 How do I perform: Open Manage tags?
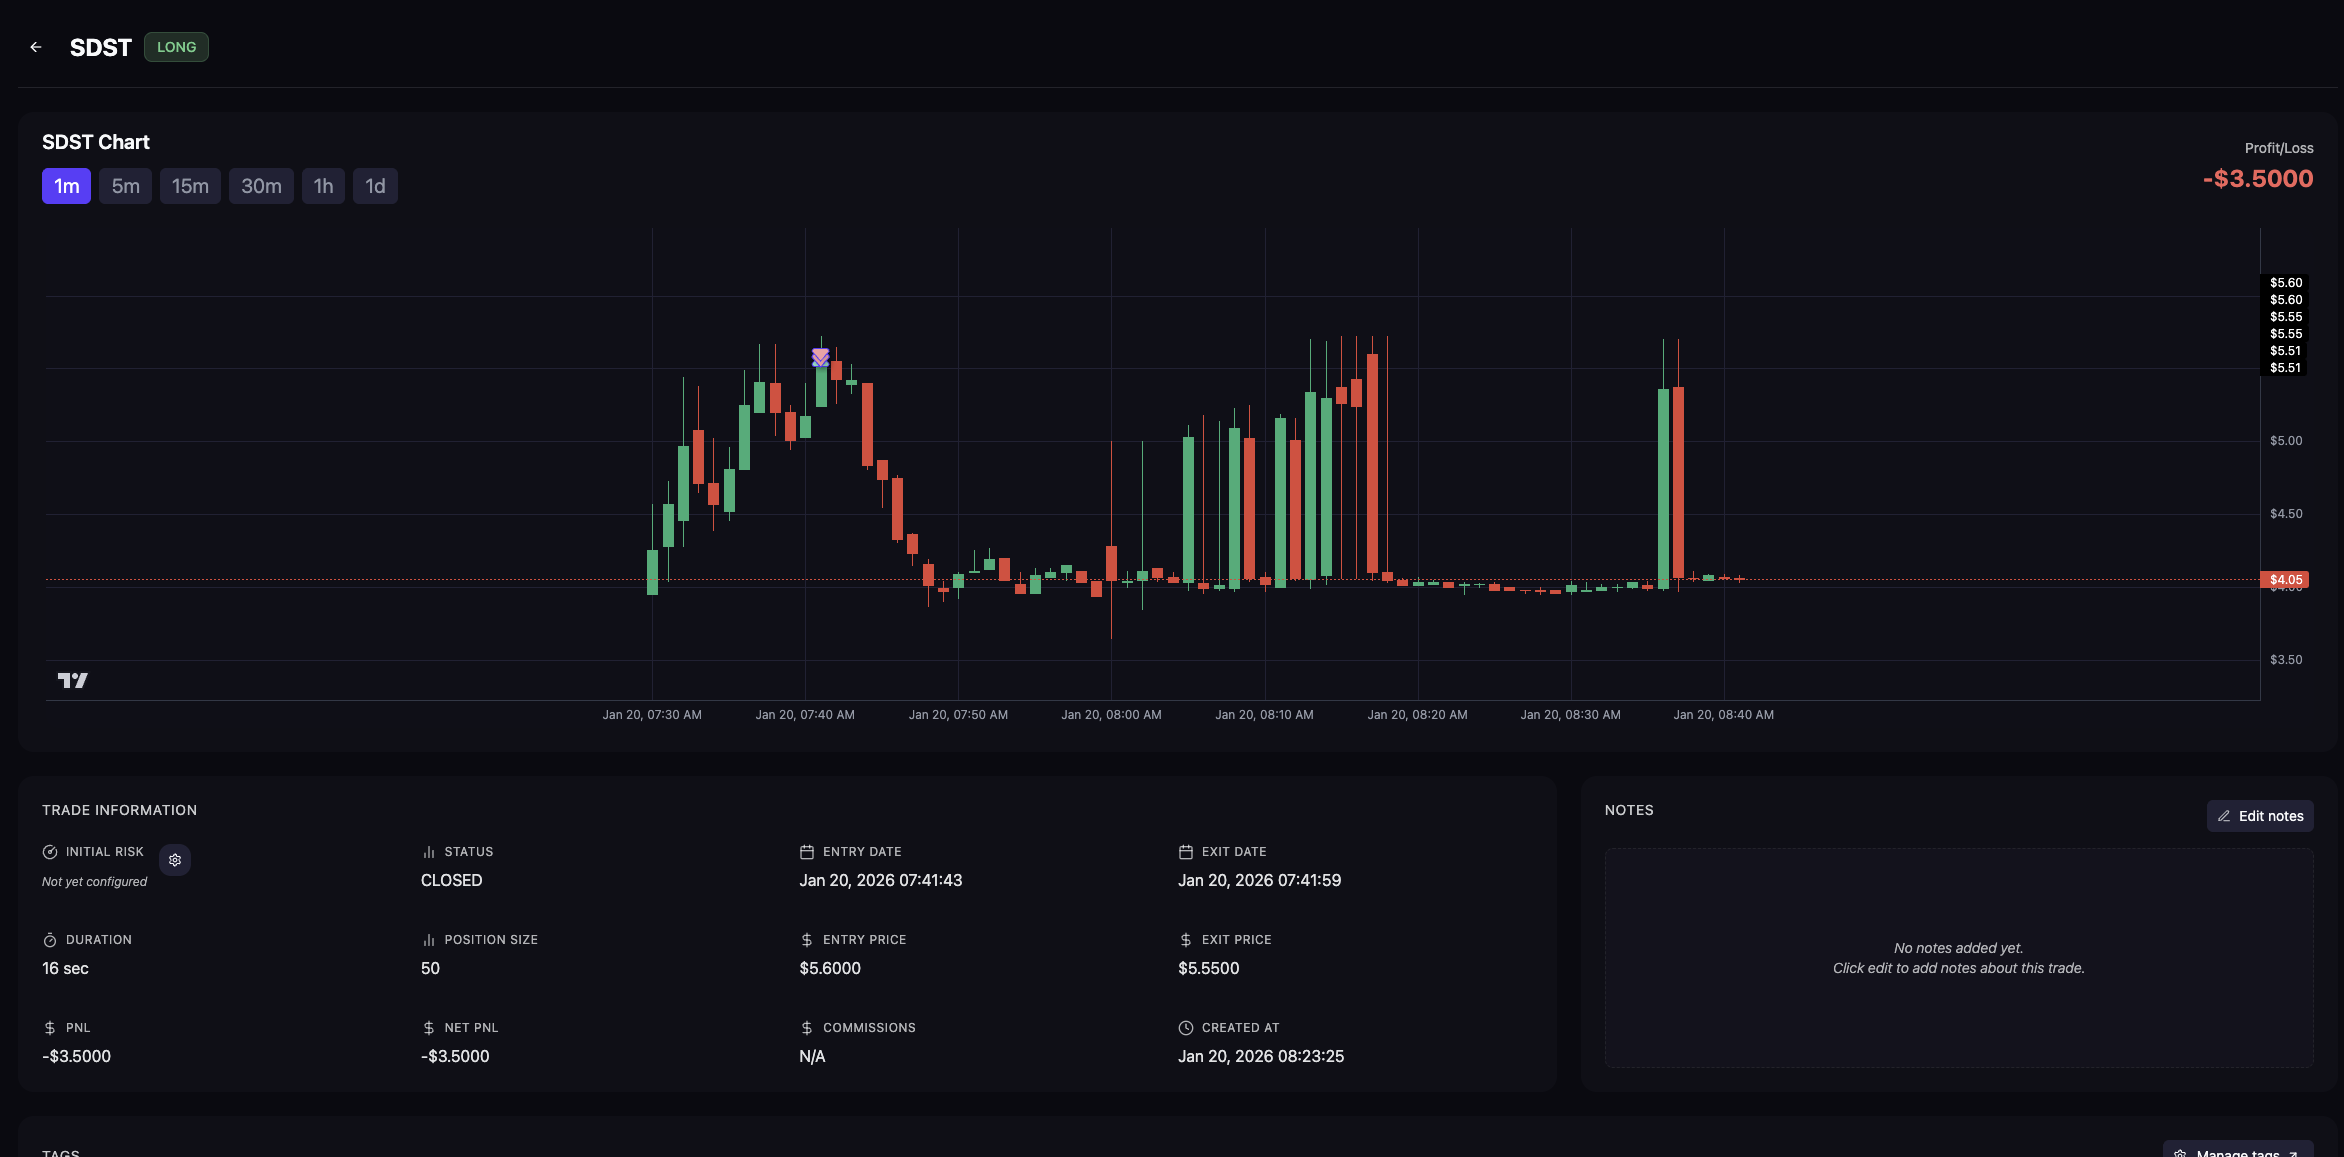pos(2238,1151)
